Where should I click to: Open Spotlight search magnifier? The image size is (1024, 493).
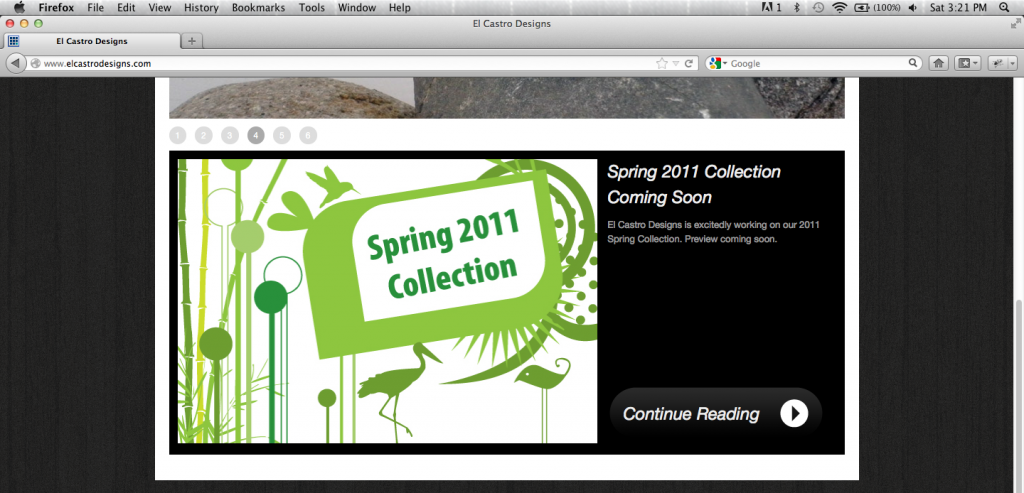(x=1004, y=8)
